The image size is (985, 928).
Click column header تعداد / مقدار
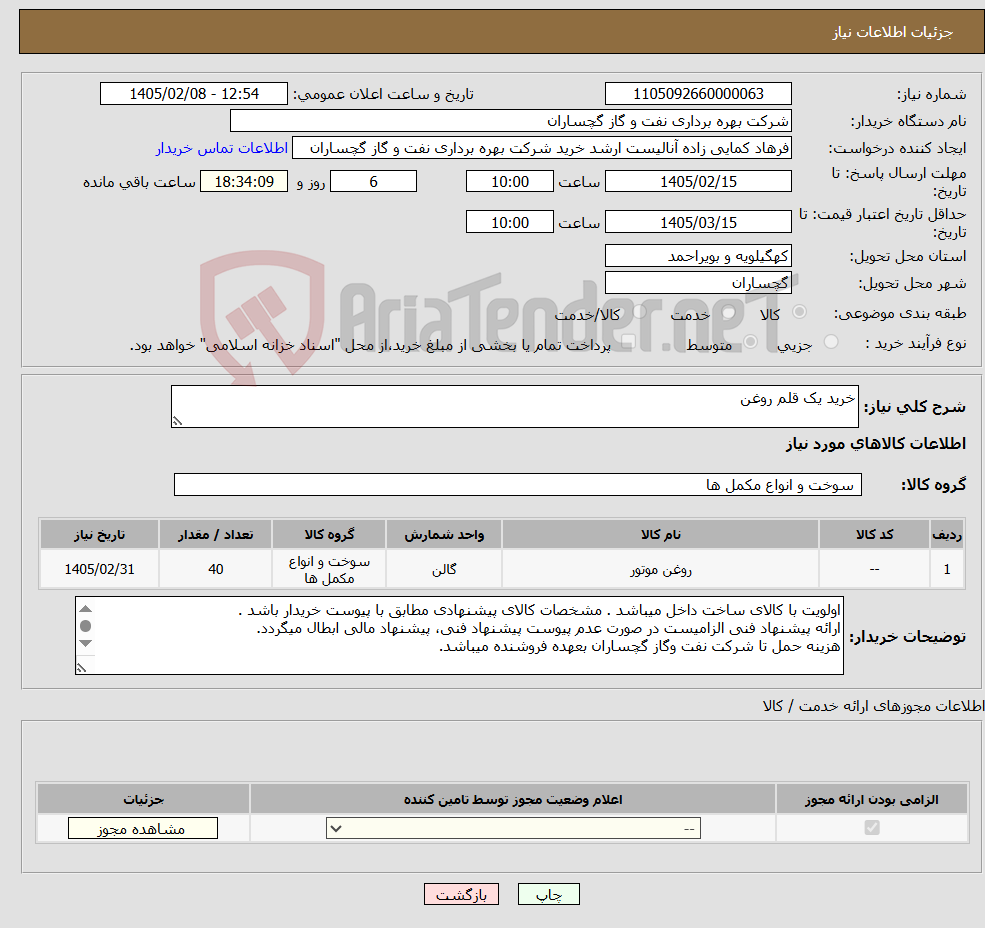point(215,534)
